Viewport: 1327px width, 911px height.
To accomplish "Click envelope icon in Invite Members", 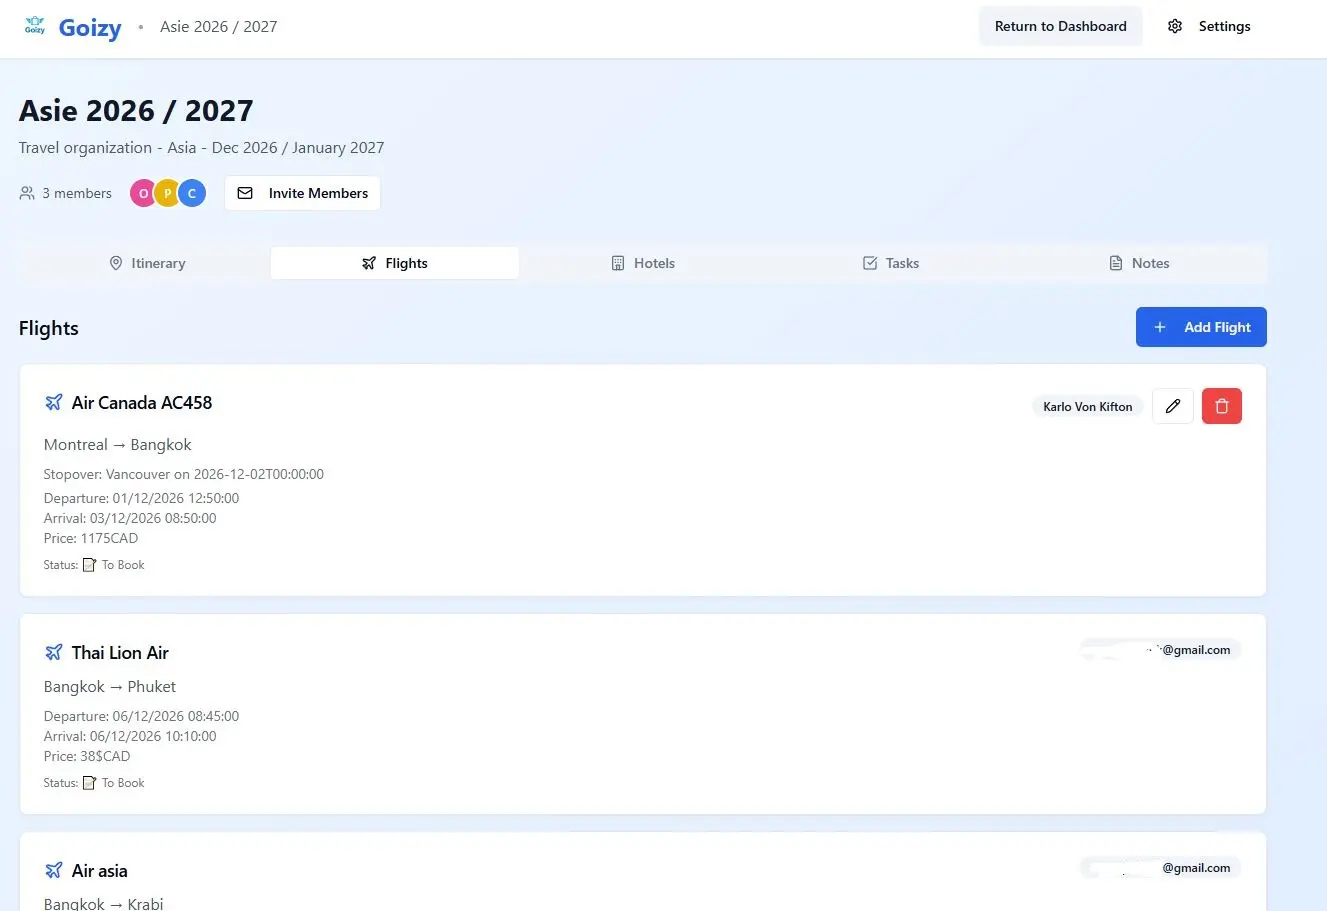I will click(245, 193).
